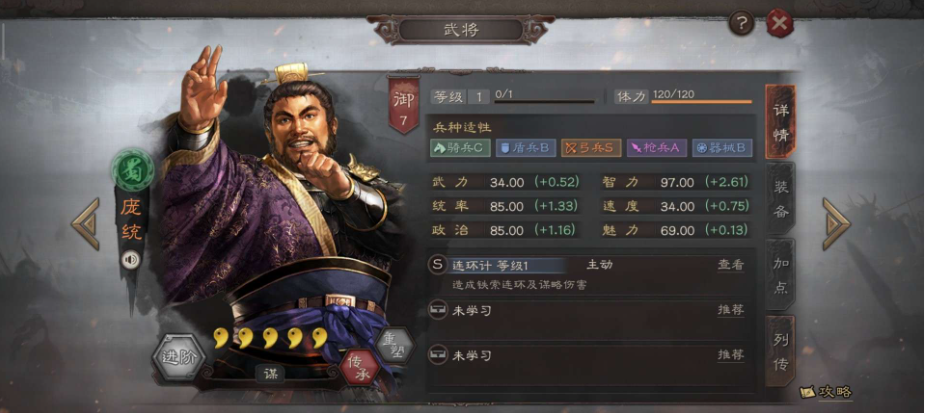Select the 弓兵S troop aptitude badge
Image resolution: width=925 pixels, height=413 pixels.
pos(591,148)
